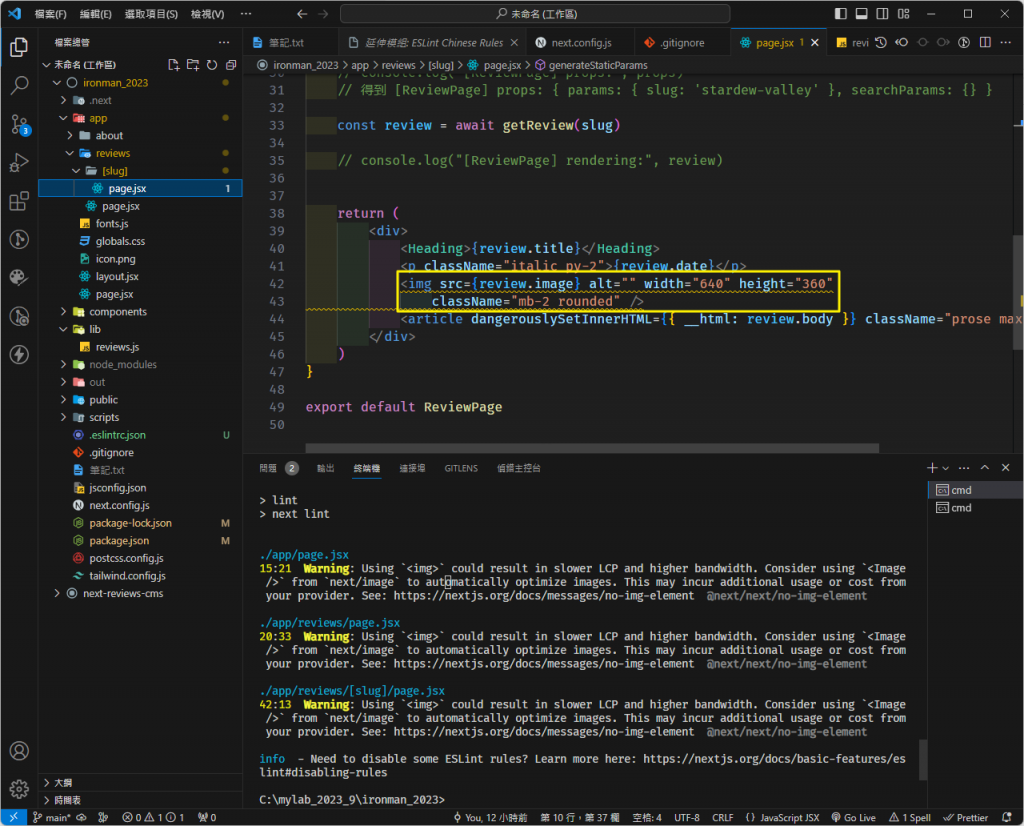Click the New File icon in explorer
Viewport: 1024px width, 826px height.
174,65
